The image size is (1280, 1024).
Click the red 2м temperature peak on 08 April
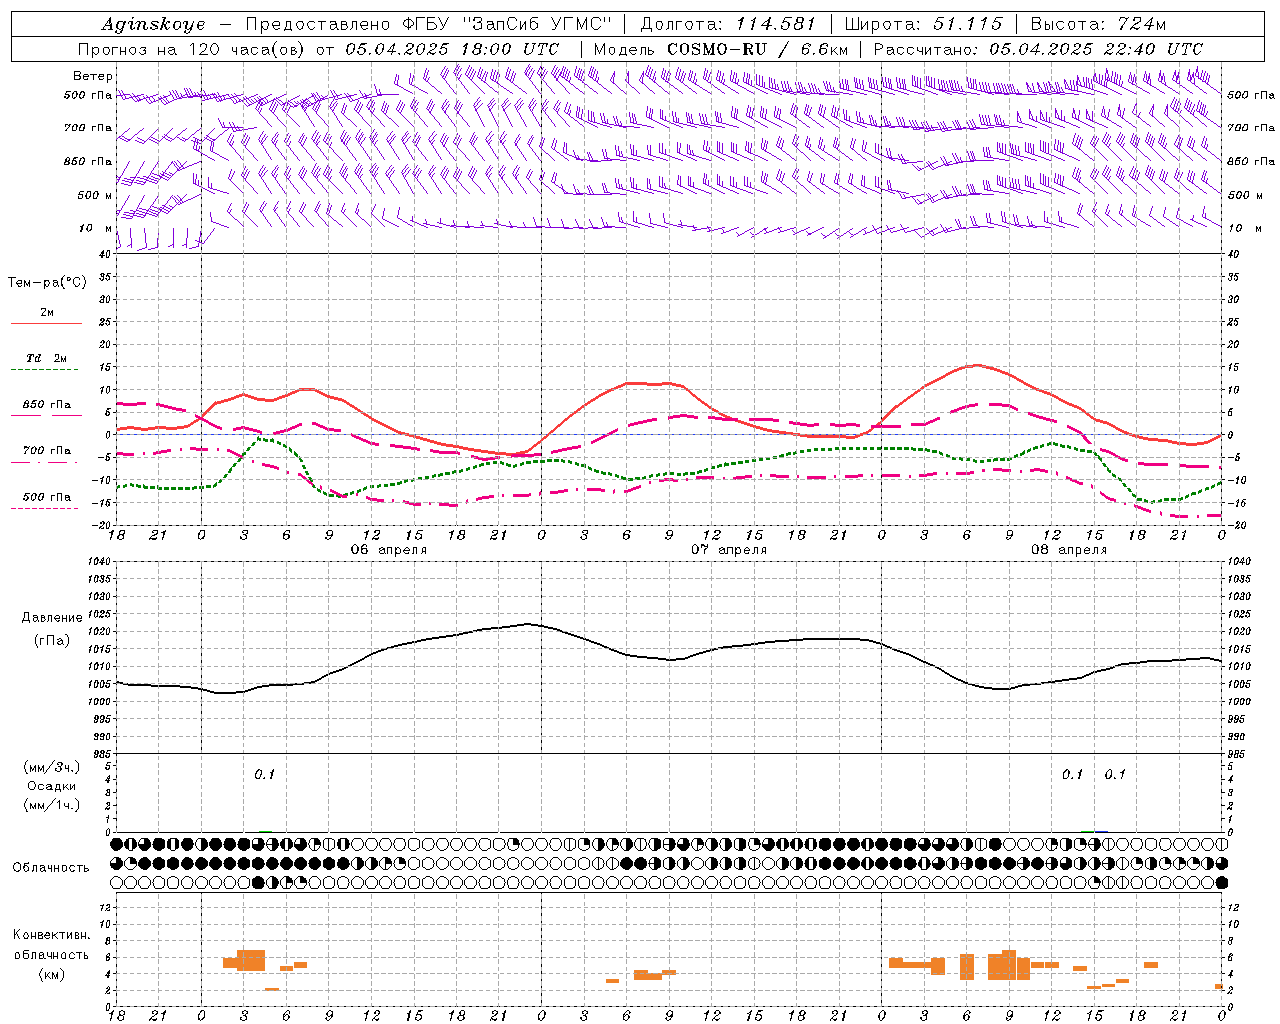pyautogui.click(x=975, y=365)
